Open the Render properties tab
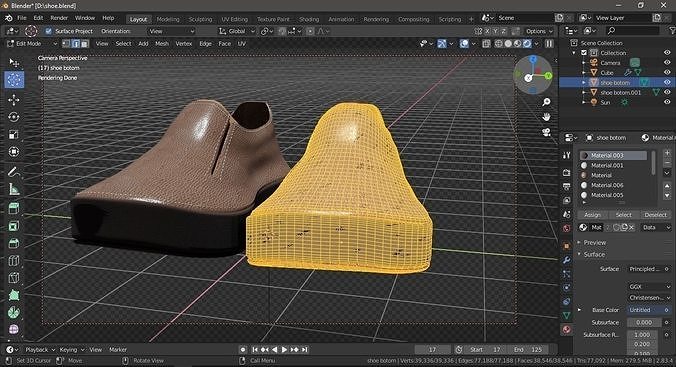The image size is (676, 367). coord(566,173)
